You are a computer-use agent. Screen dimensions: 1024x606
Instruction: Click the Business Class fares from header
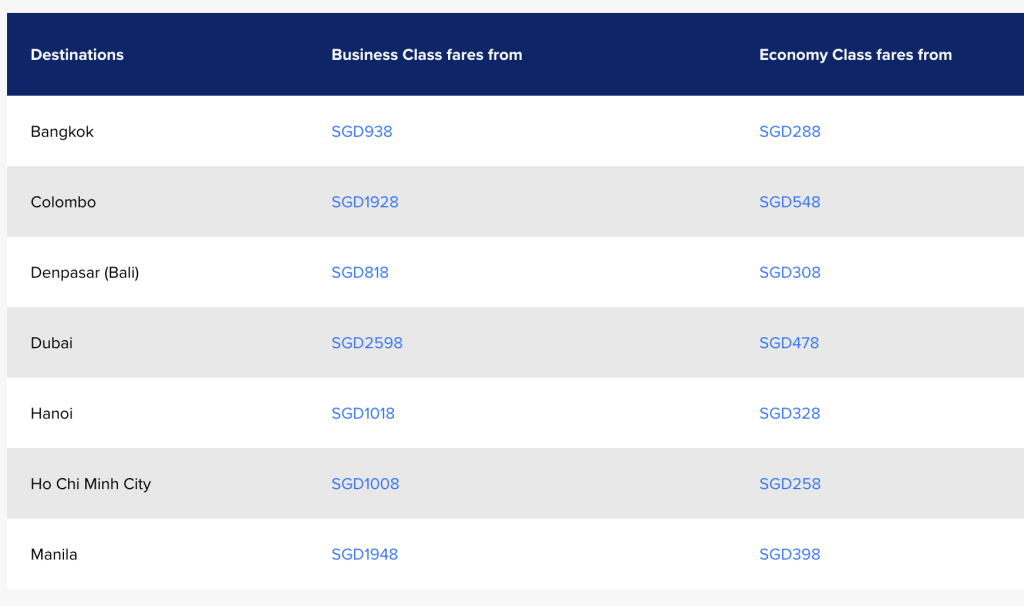click(427, 55)
